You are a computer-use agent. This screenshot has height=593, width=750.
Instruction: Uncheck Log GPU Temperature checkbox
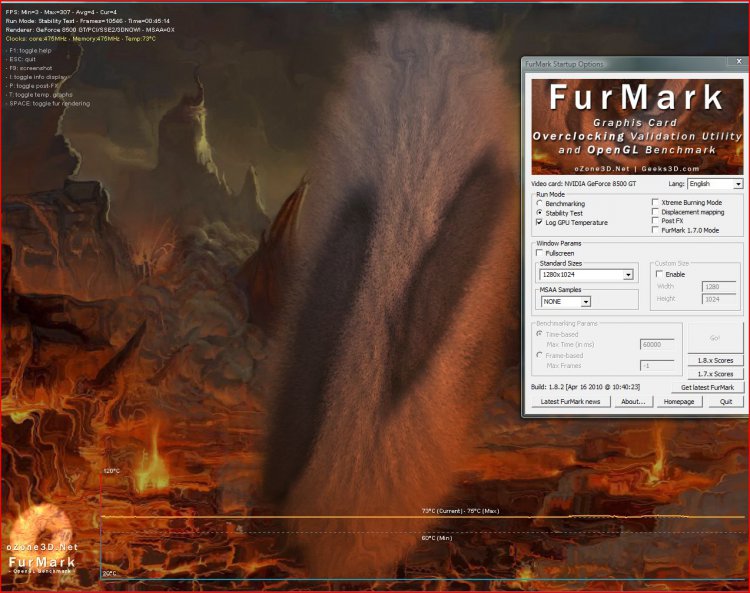tap(540, 222)
